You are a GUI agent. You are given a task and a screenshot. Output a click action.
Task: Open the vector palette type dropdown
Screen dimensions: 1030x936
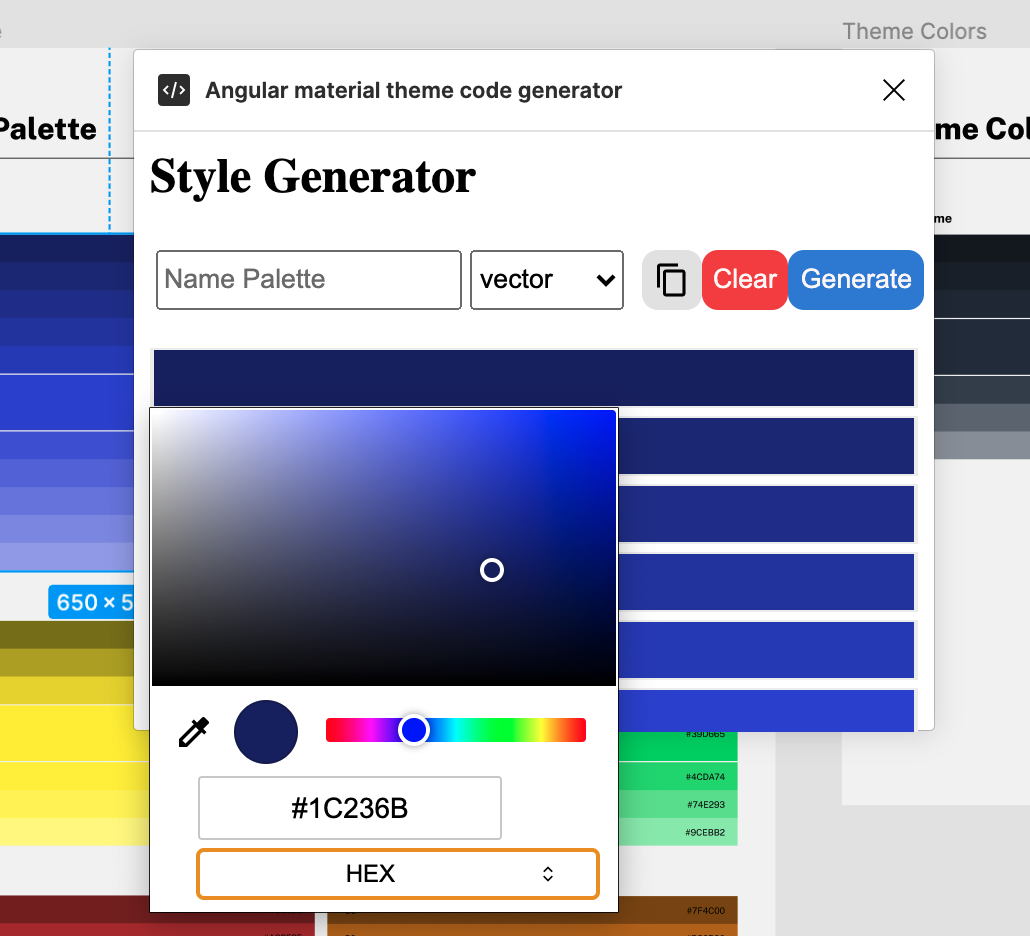tap(547, 280)
